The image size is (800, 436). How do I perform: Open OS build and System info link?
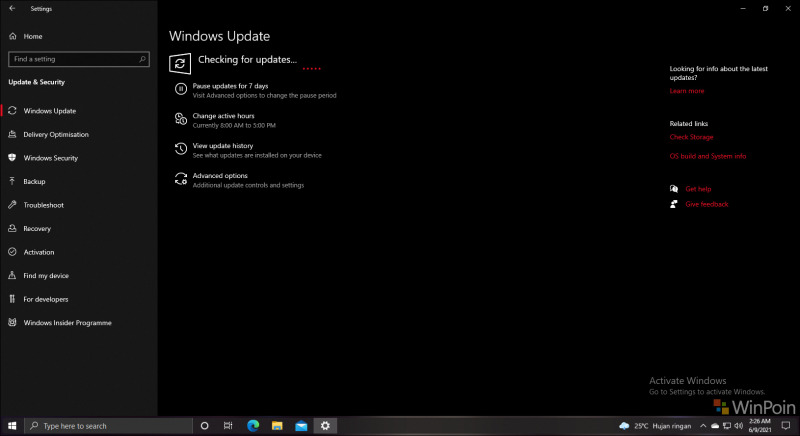708,156
